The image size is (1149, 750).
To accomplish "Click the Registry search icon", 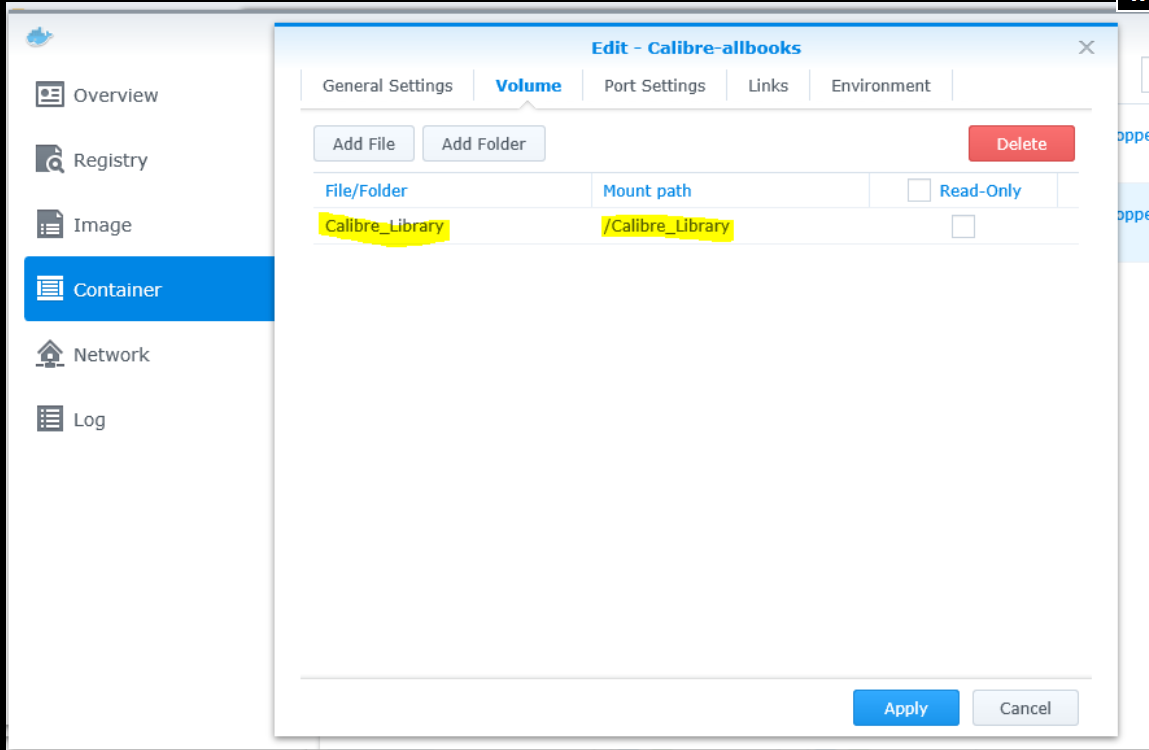I will 50,159.
